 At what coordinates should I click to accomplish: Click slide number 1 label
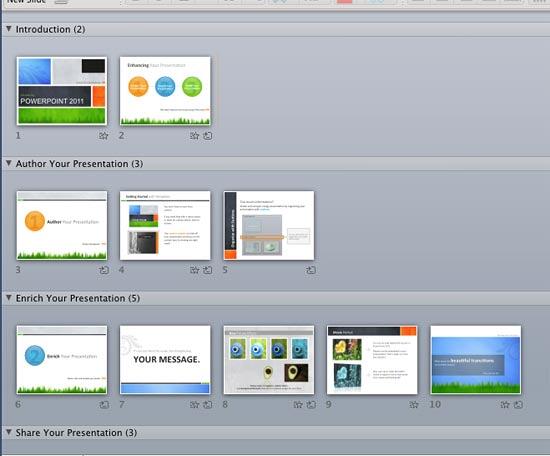(x=18, y=135)
